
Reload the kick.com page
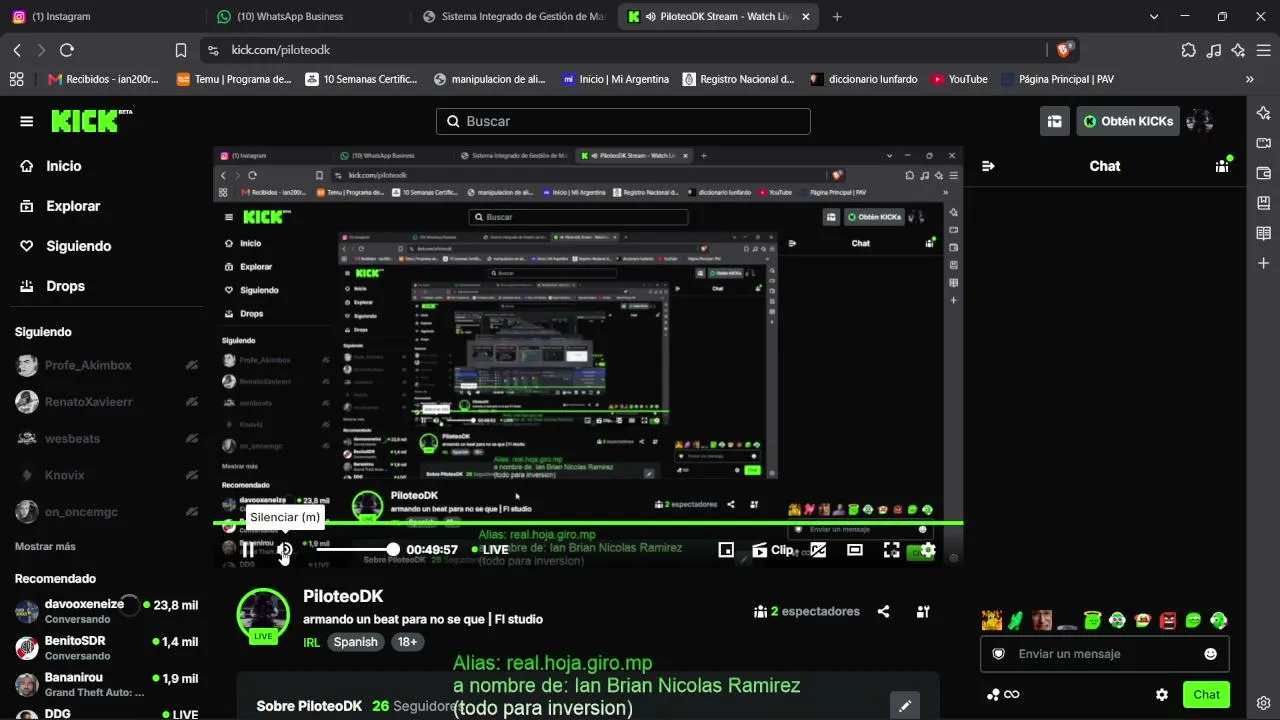pyautogui.click(x=67, y=50)
